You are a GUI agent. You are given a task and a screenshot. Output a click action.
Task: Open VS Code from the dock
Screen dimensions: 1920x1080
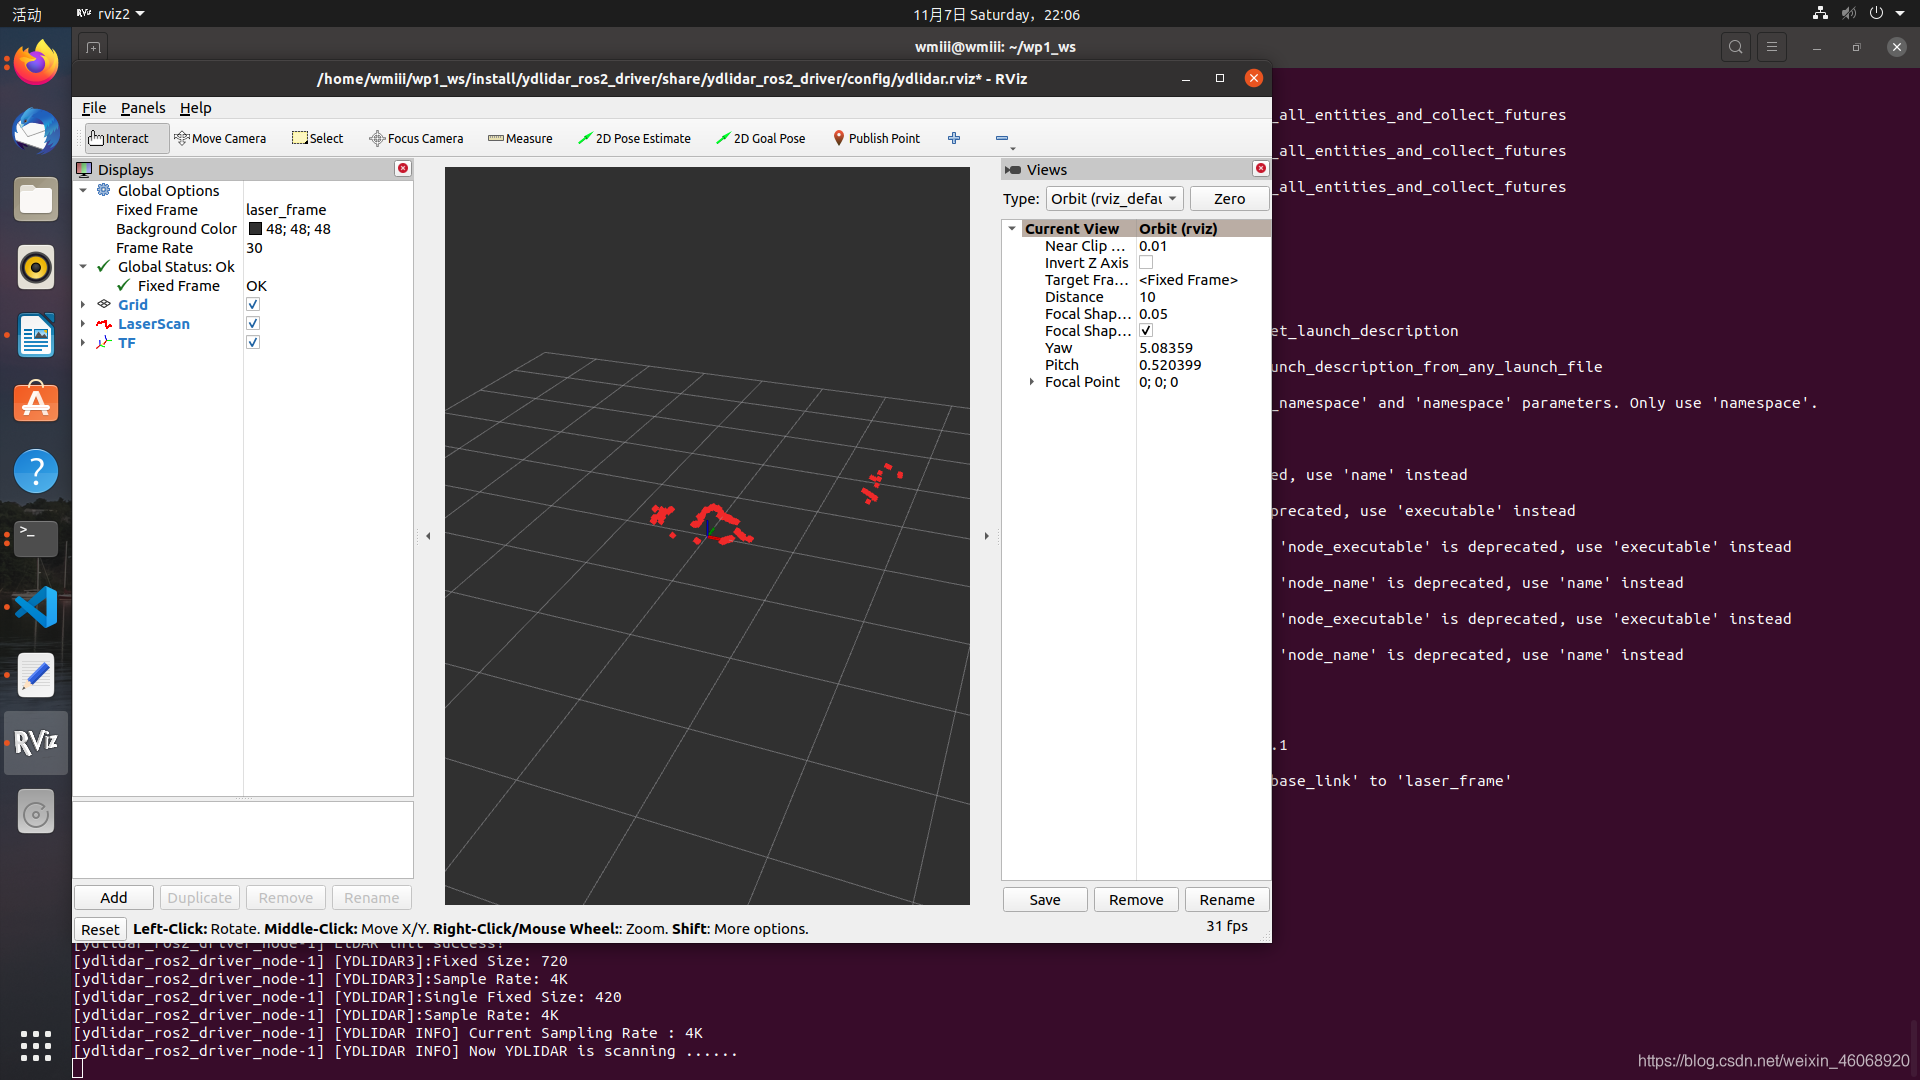pyautogui.click(x=36, y=607)
